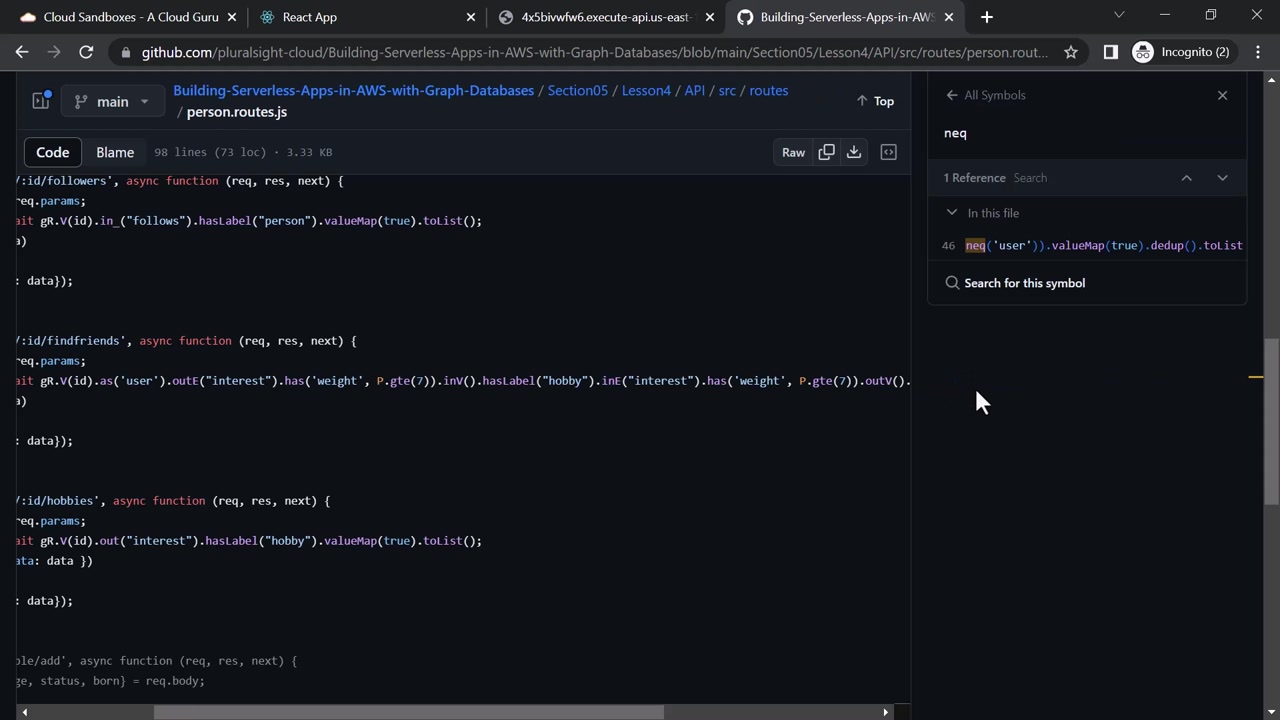
Task: Click the symbols pane toggle icon
Action: click(888, 152)
